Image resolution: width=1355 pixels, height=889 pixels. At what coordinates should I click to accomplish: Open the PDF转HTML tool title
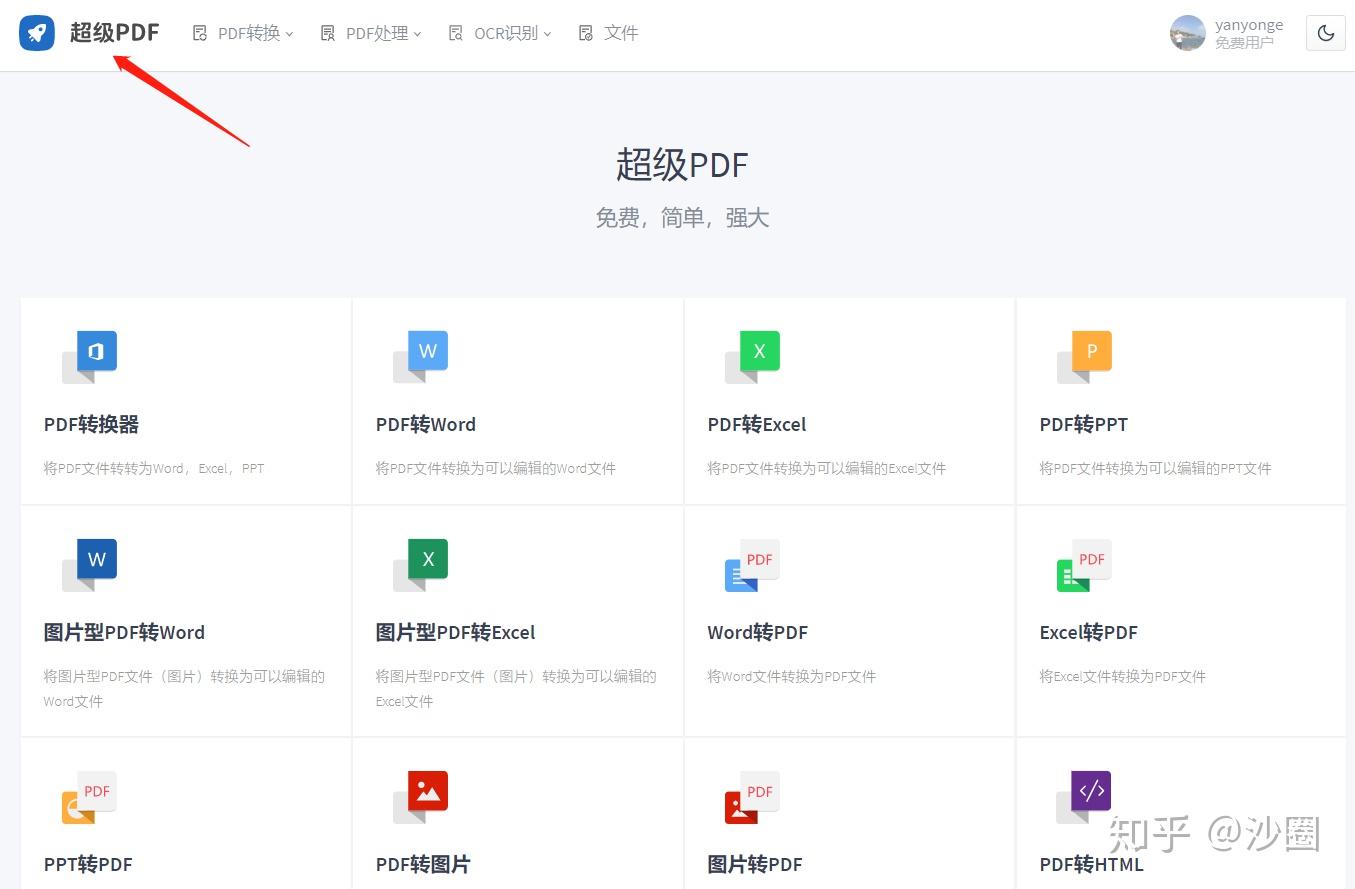1092,864
